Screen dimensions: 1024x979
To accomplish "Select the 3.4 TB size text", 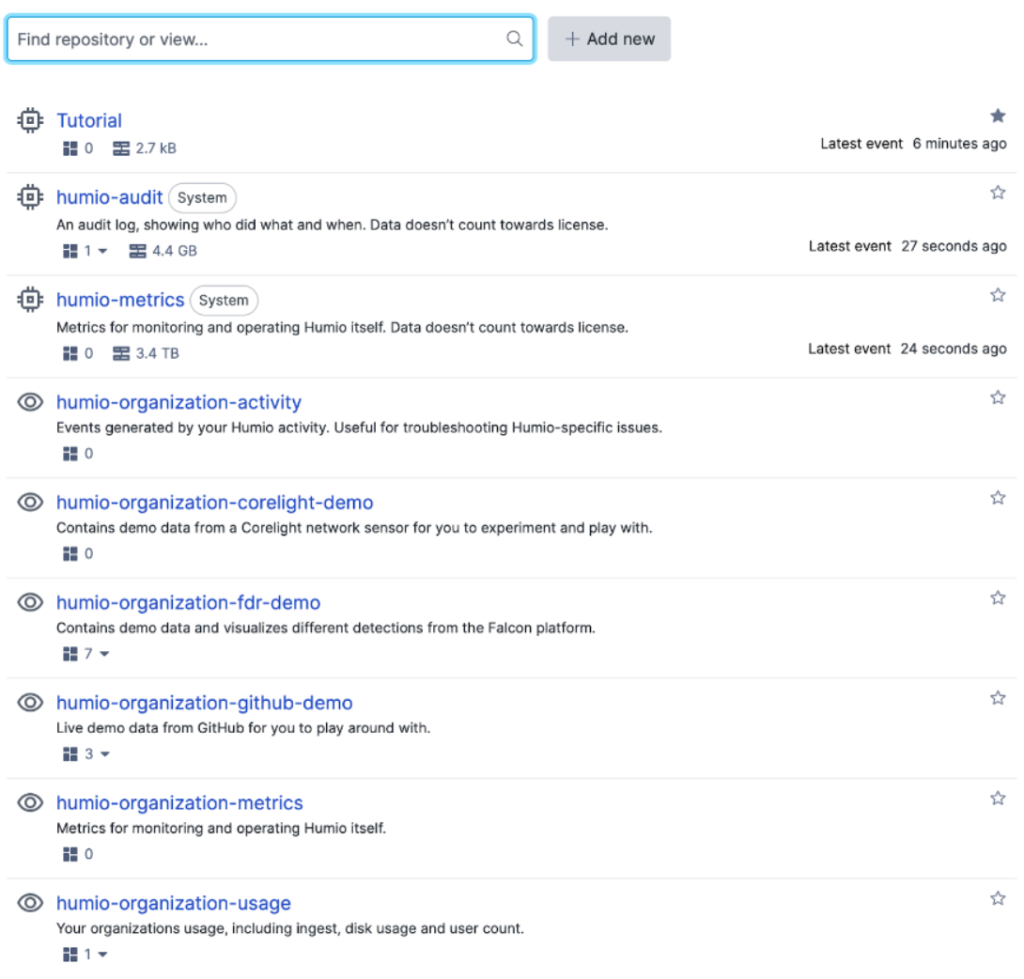I will (x=157, y=353).
